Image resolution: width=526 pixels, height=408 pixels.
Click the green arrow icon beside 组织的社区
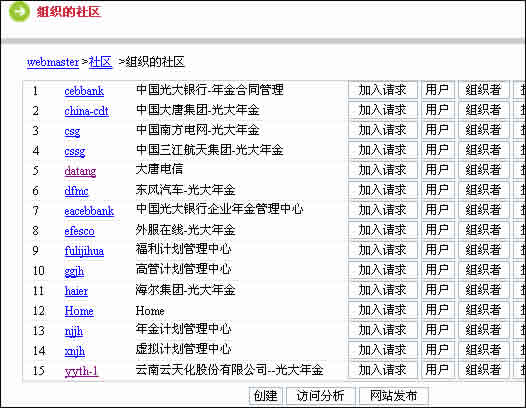[19, 11]
